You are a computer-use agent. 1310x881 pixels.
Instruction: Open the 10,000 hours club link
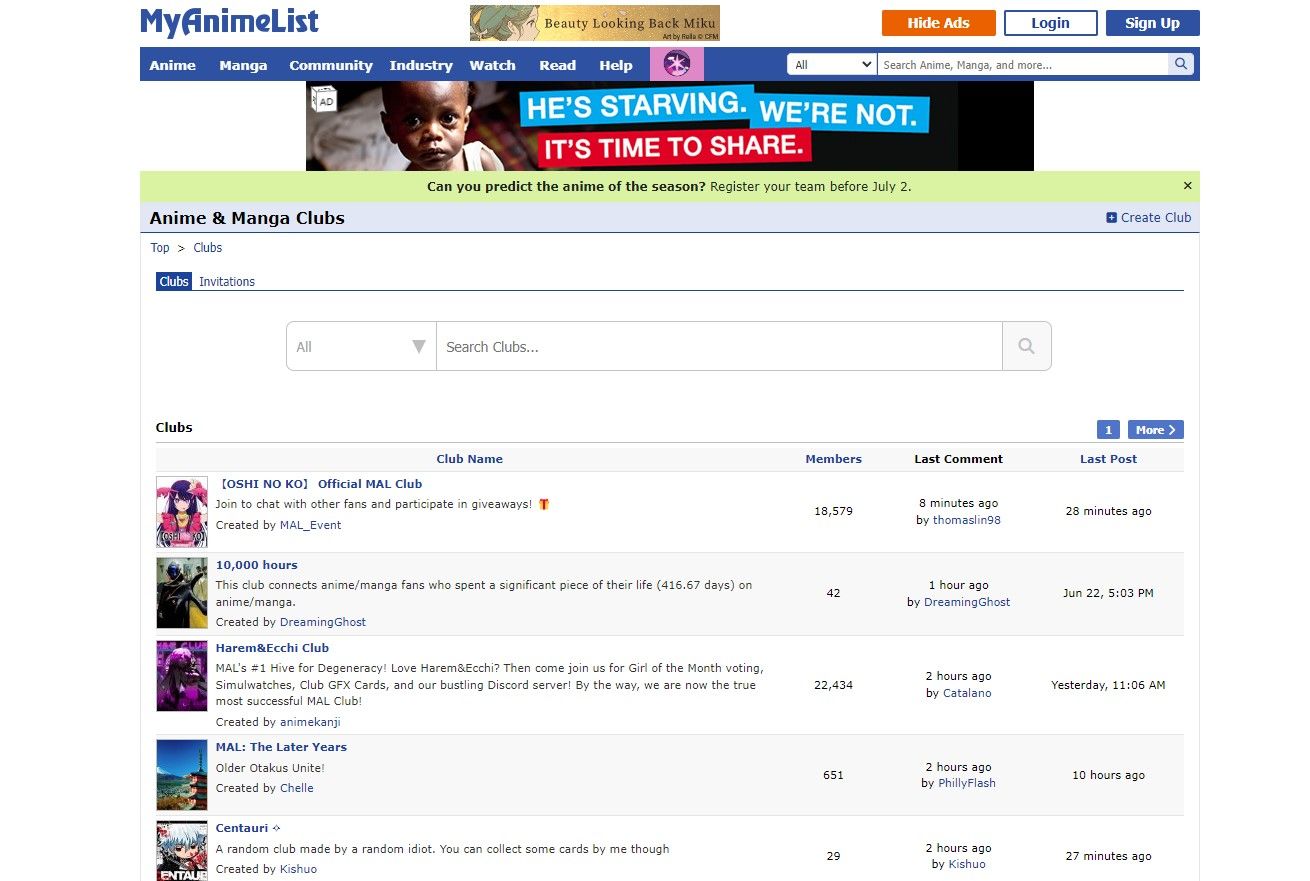[x=257, y=565]
